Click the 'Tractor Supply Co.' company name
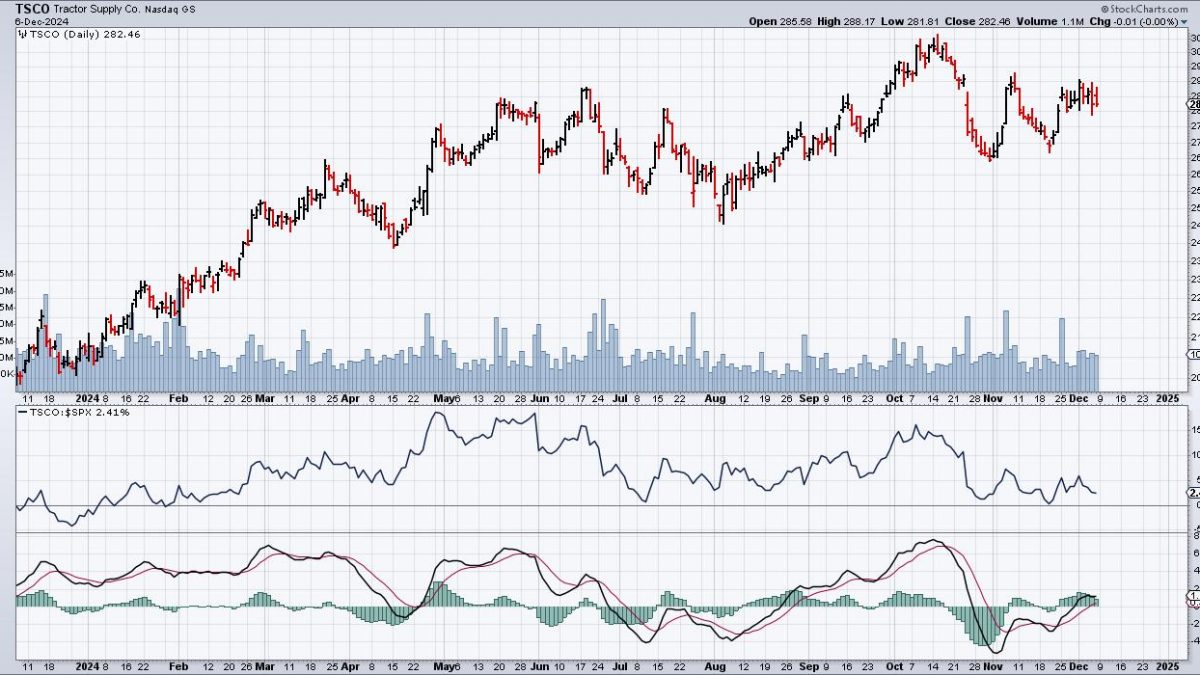The image size is (1200, 675). (x=97, y=8)
